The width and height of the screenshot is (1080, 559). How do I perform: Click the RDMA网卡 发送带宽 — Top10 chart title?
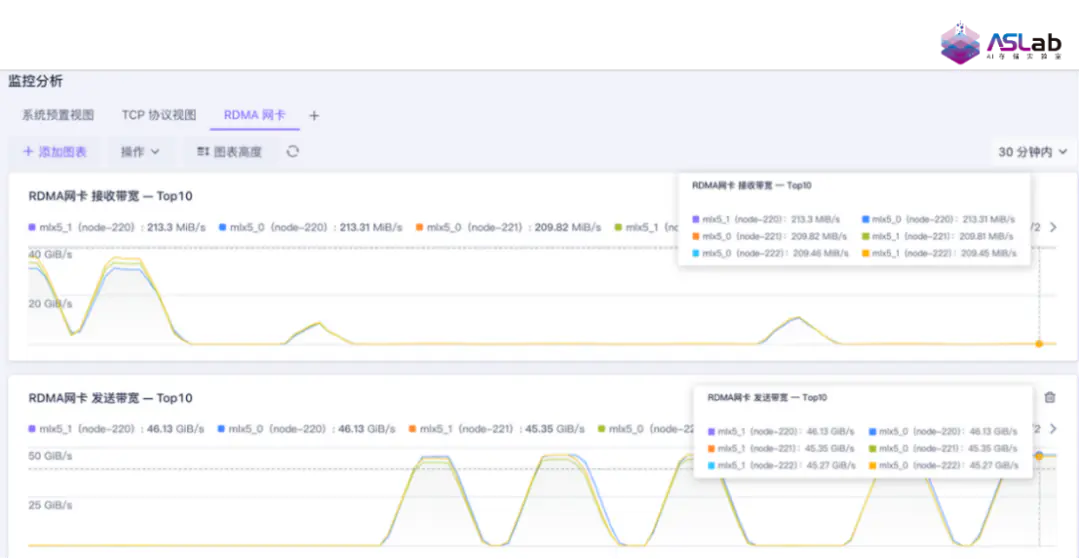pyautogui.click(x=110, y=398)
